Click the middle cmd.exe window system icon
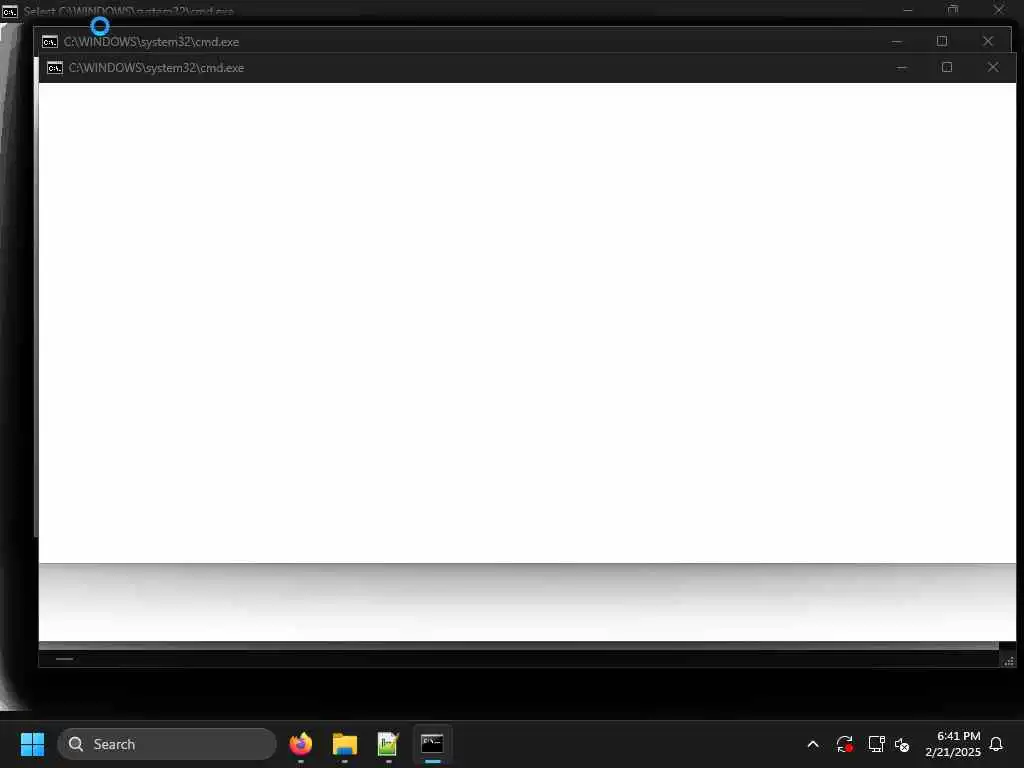This screenshot has height=768, width=1024. [50, 42]
